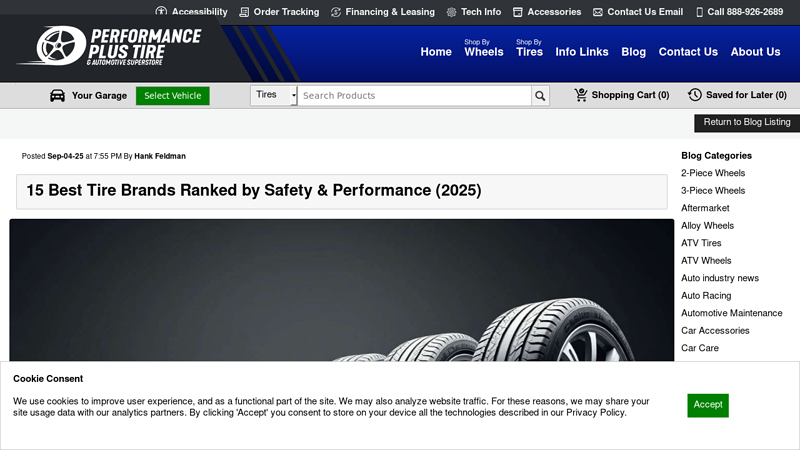Open Saved for Later (0) link
This screenshot has height=450, width=800.
[x=746, y=95]
